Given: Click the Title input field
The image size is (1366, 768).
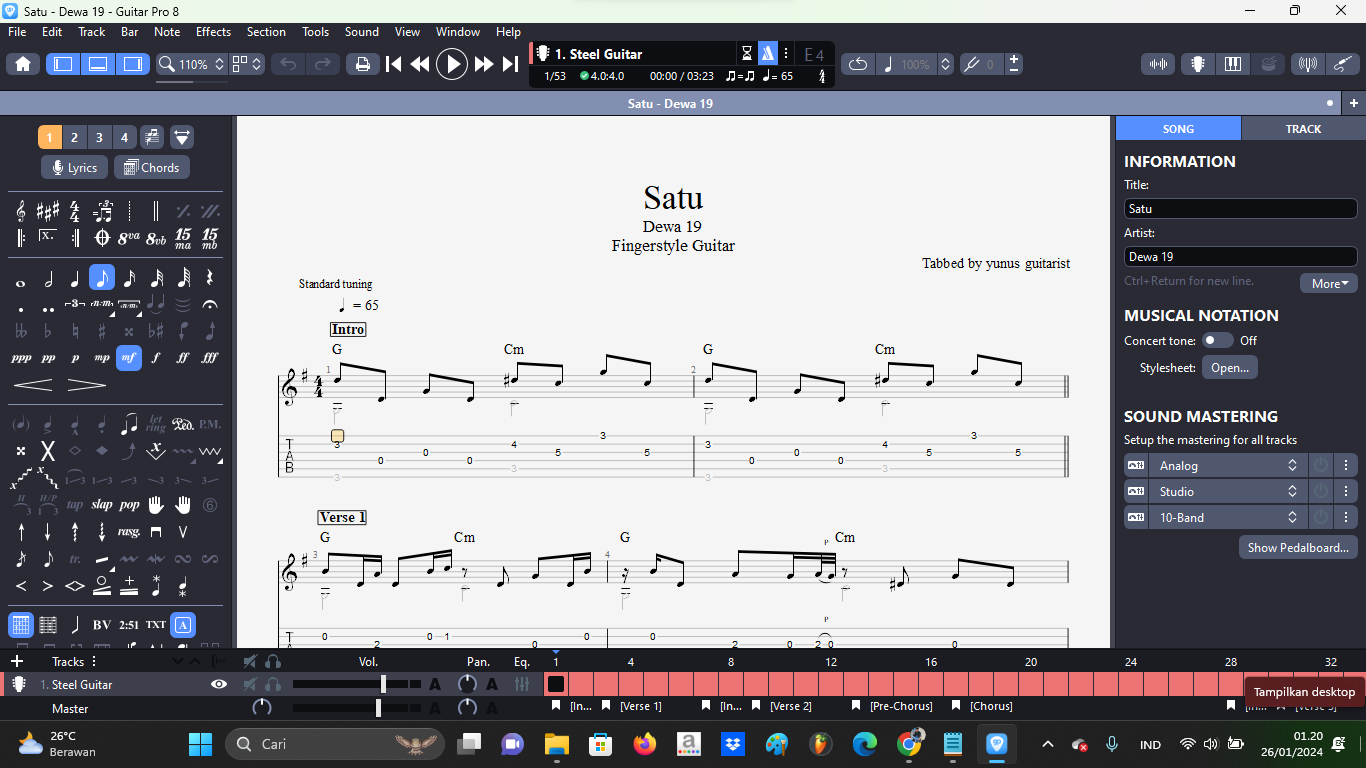Looking at the screenshot, I should [x=1240, y=209].
